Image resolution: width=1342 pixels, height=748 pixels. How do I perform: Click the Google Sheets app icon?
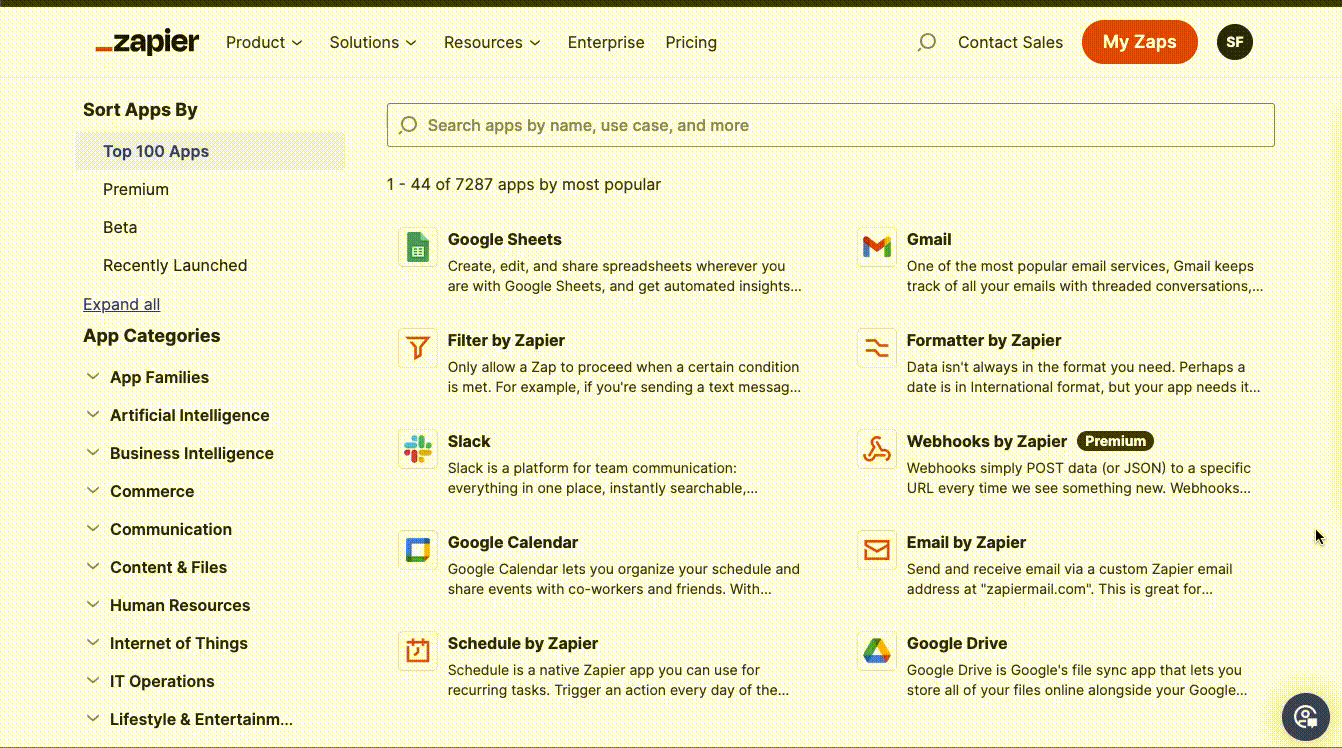(x=417, y=247)
